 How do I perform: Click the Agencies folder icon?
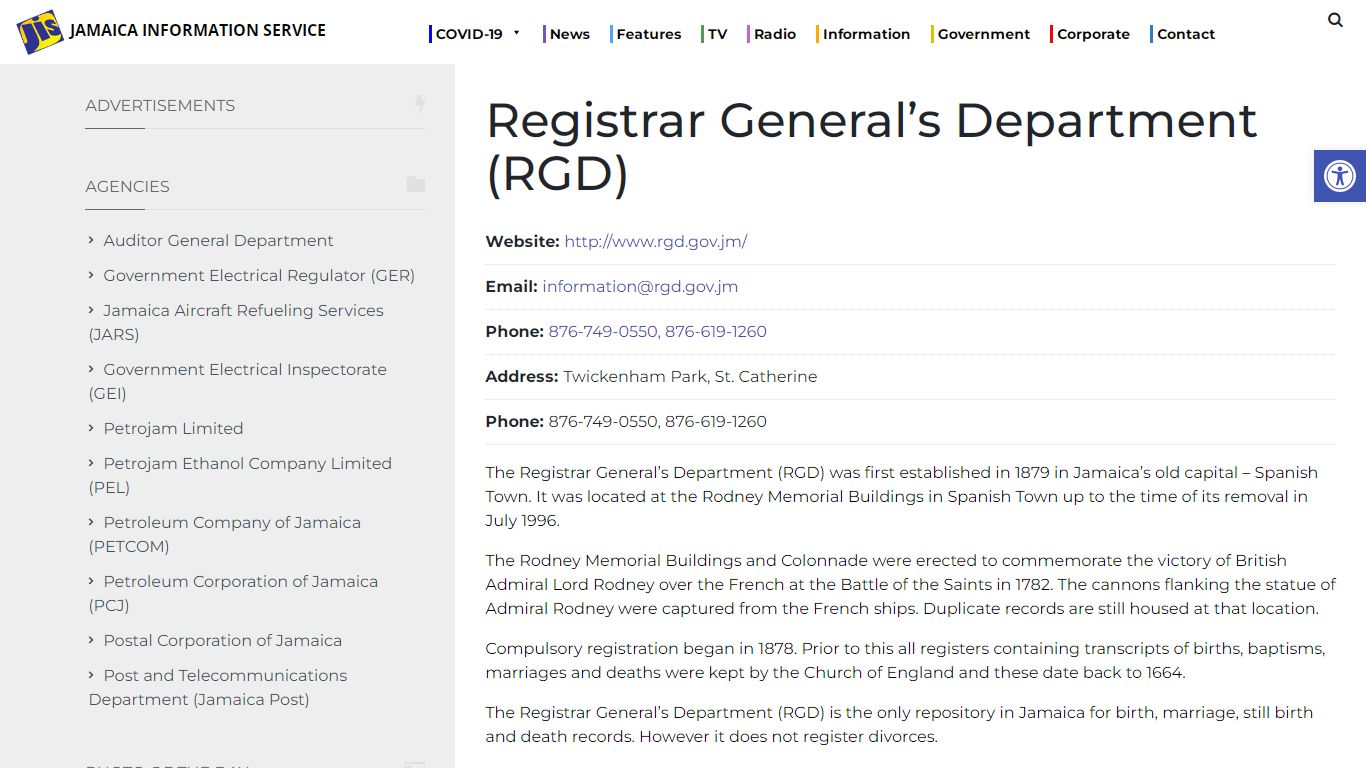click(x=416, y=185)
